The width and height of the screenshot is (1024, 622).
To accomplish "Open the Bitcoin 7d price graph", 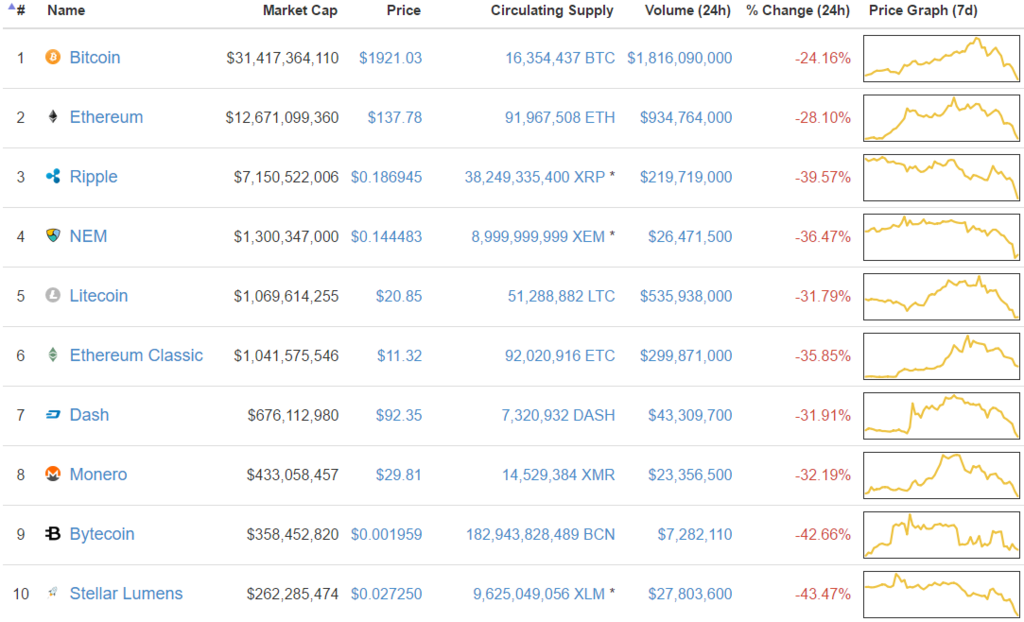I will point(941,59).
